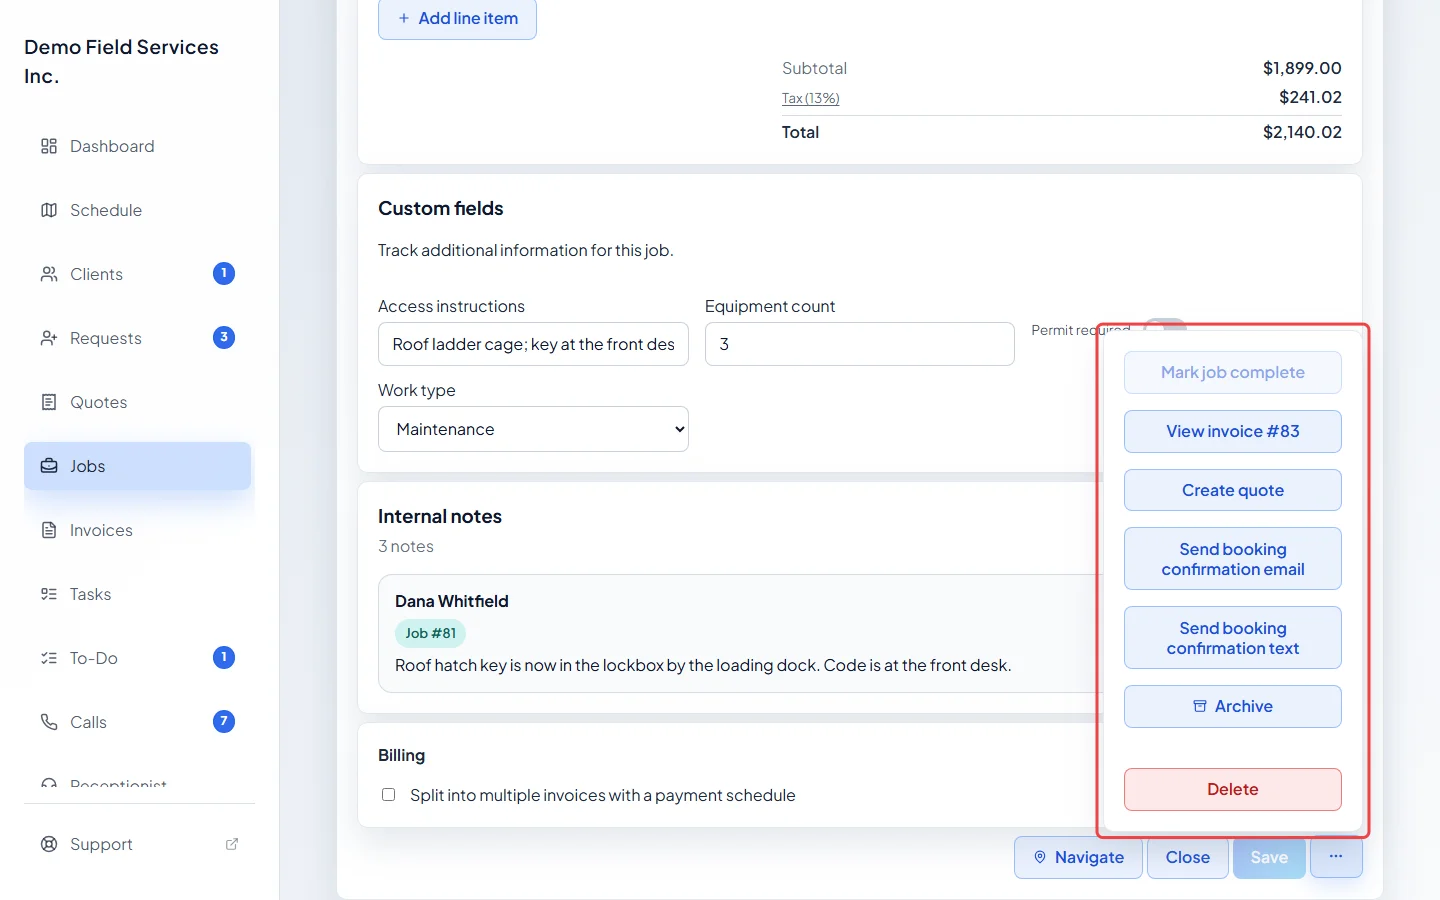Screen dimensions: 1440x900
Task: Select Delete from the actions menu
Action: tap(1233, 789)
